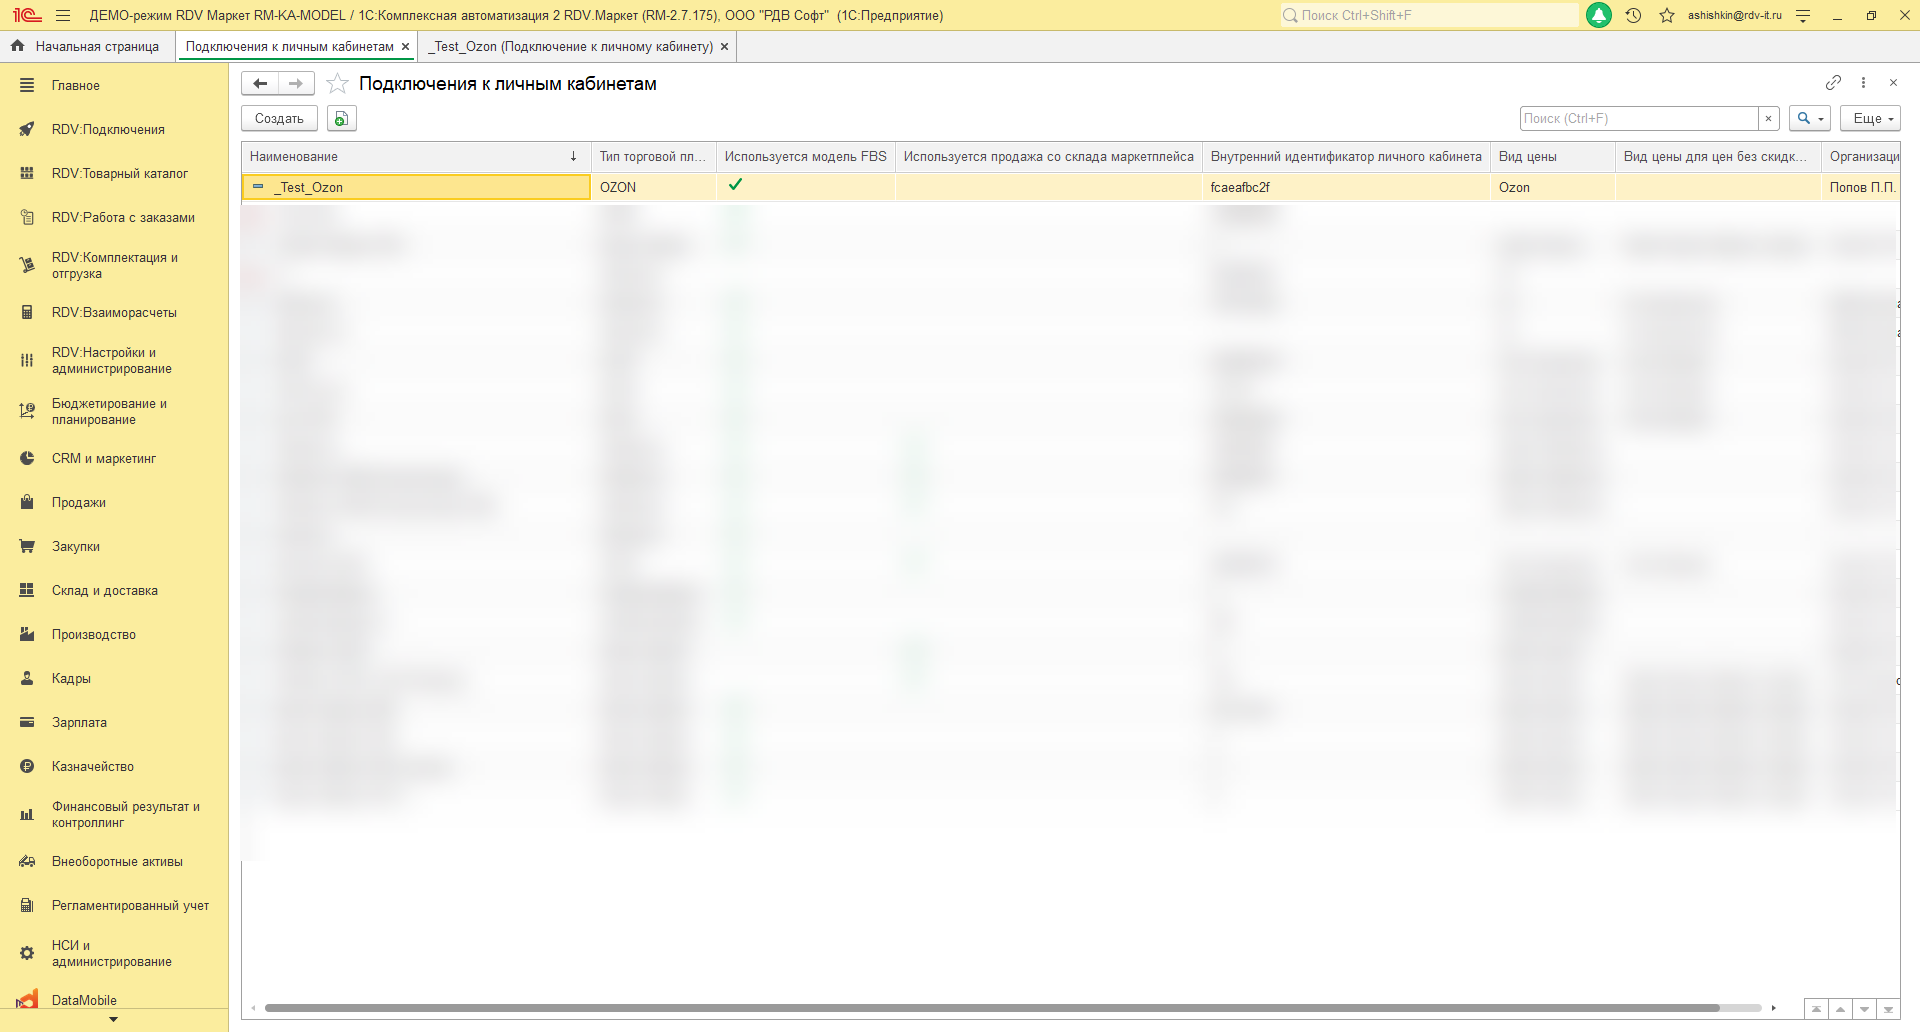The image size is (1920, 1032).
Task: Go forward with the right arrow
Action: pos(296,84)
